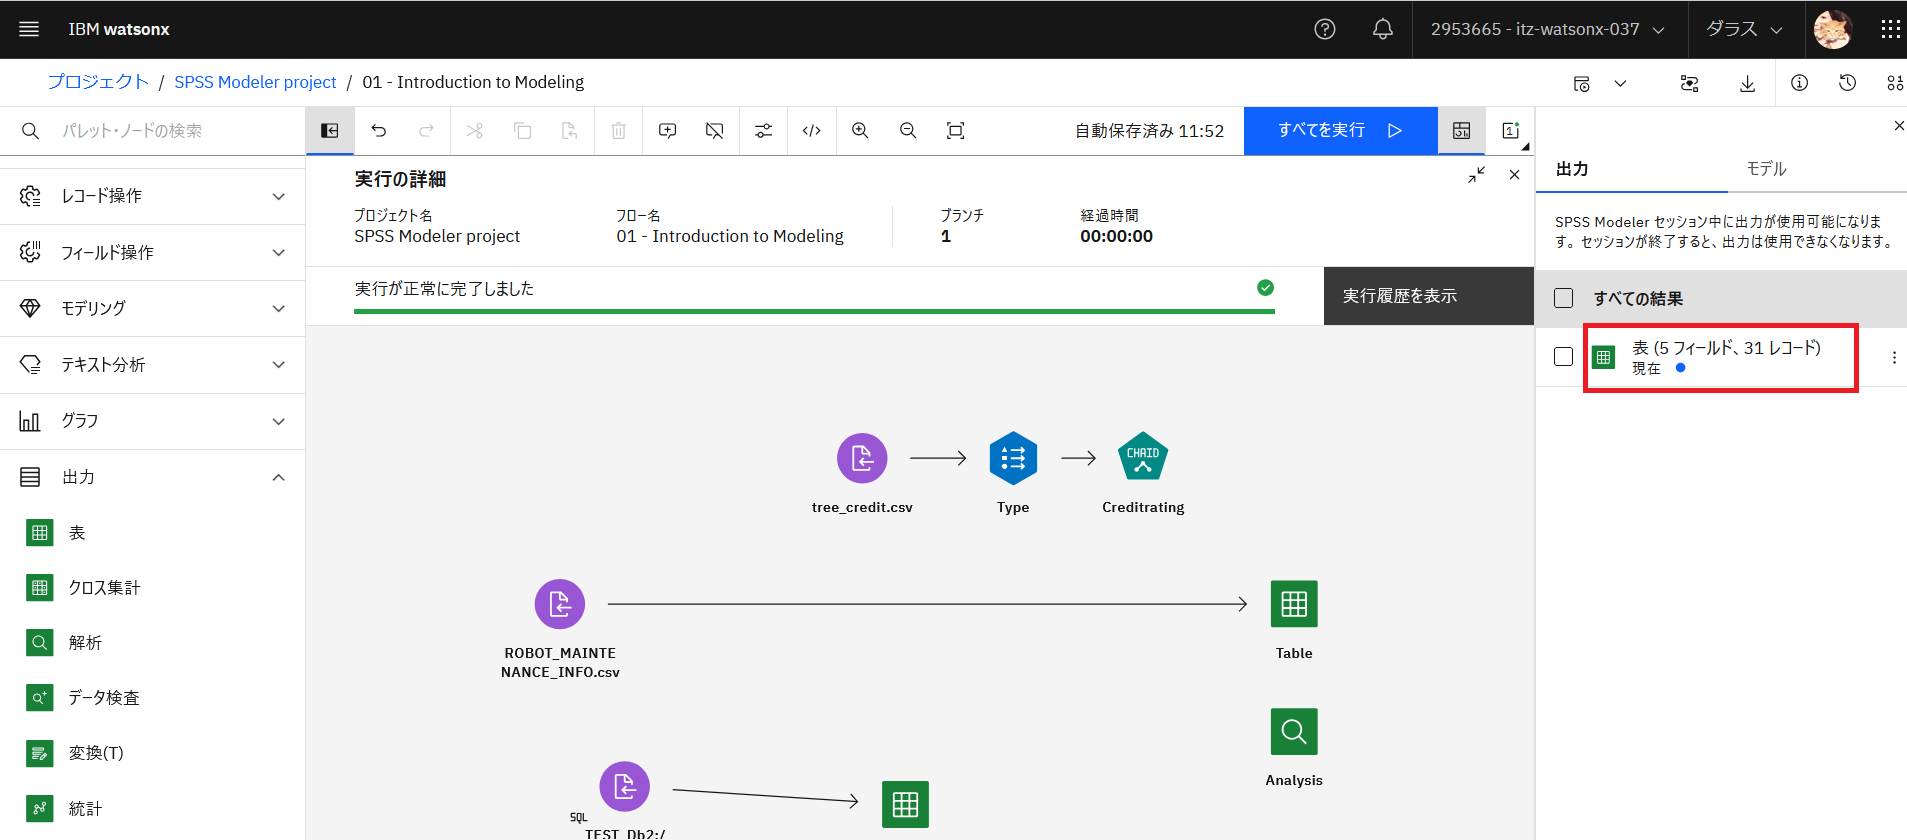Open overflow menu for table result
The width and height of the screenshot is (1907, 840).
(1894, 357)
